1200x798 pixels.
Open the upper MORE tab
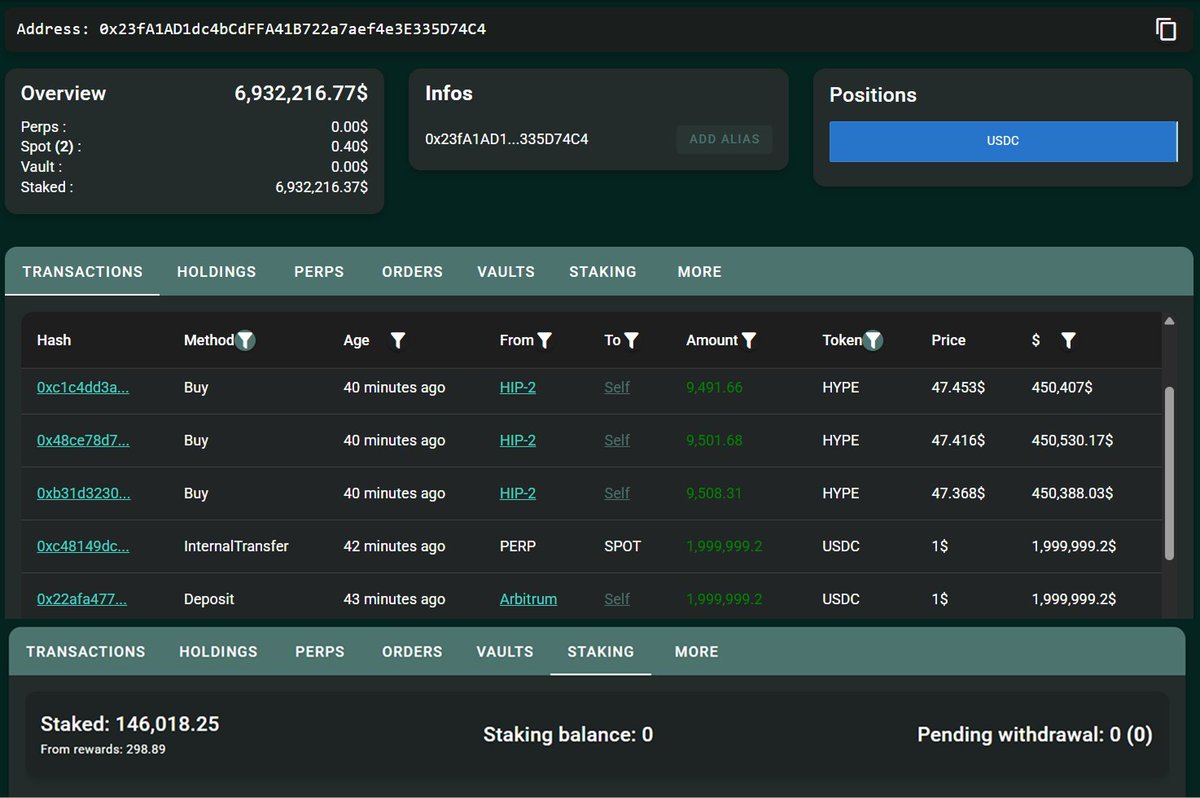[699, 272]
